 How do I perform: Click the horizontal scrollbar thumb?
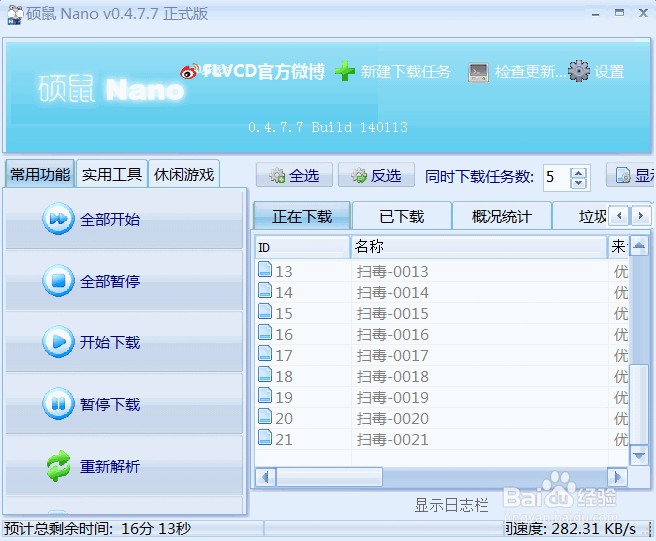click(x=329, y=477)
